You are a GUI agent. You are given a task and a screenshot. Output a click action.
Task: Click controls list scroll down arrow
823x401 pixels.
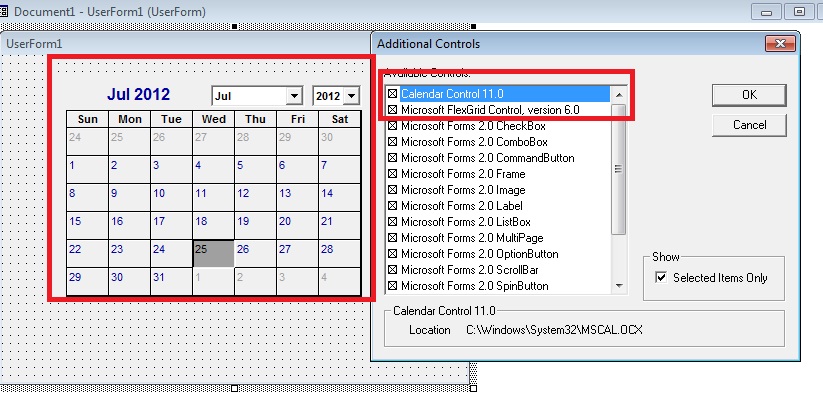(619, 286)
